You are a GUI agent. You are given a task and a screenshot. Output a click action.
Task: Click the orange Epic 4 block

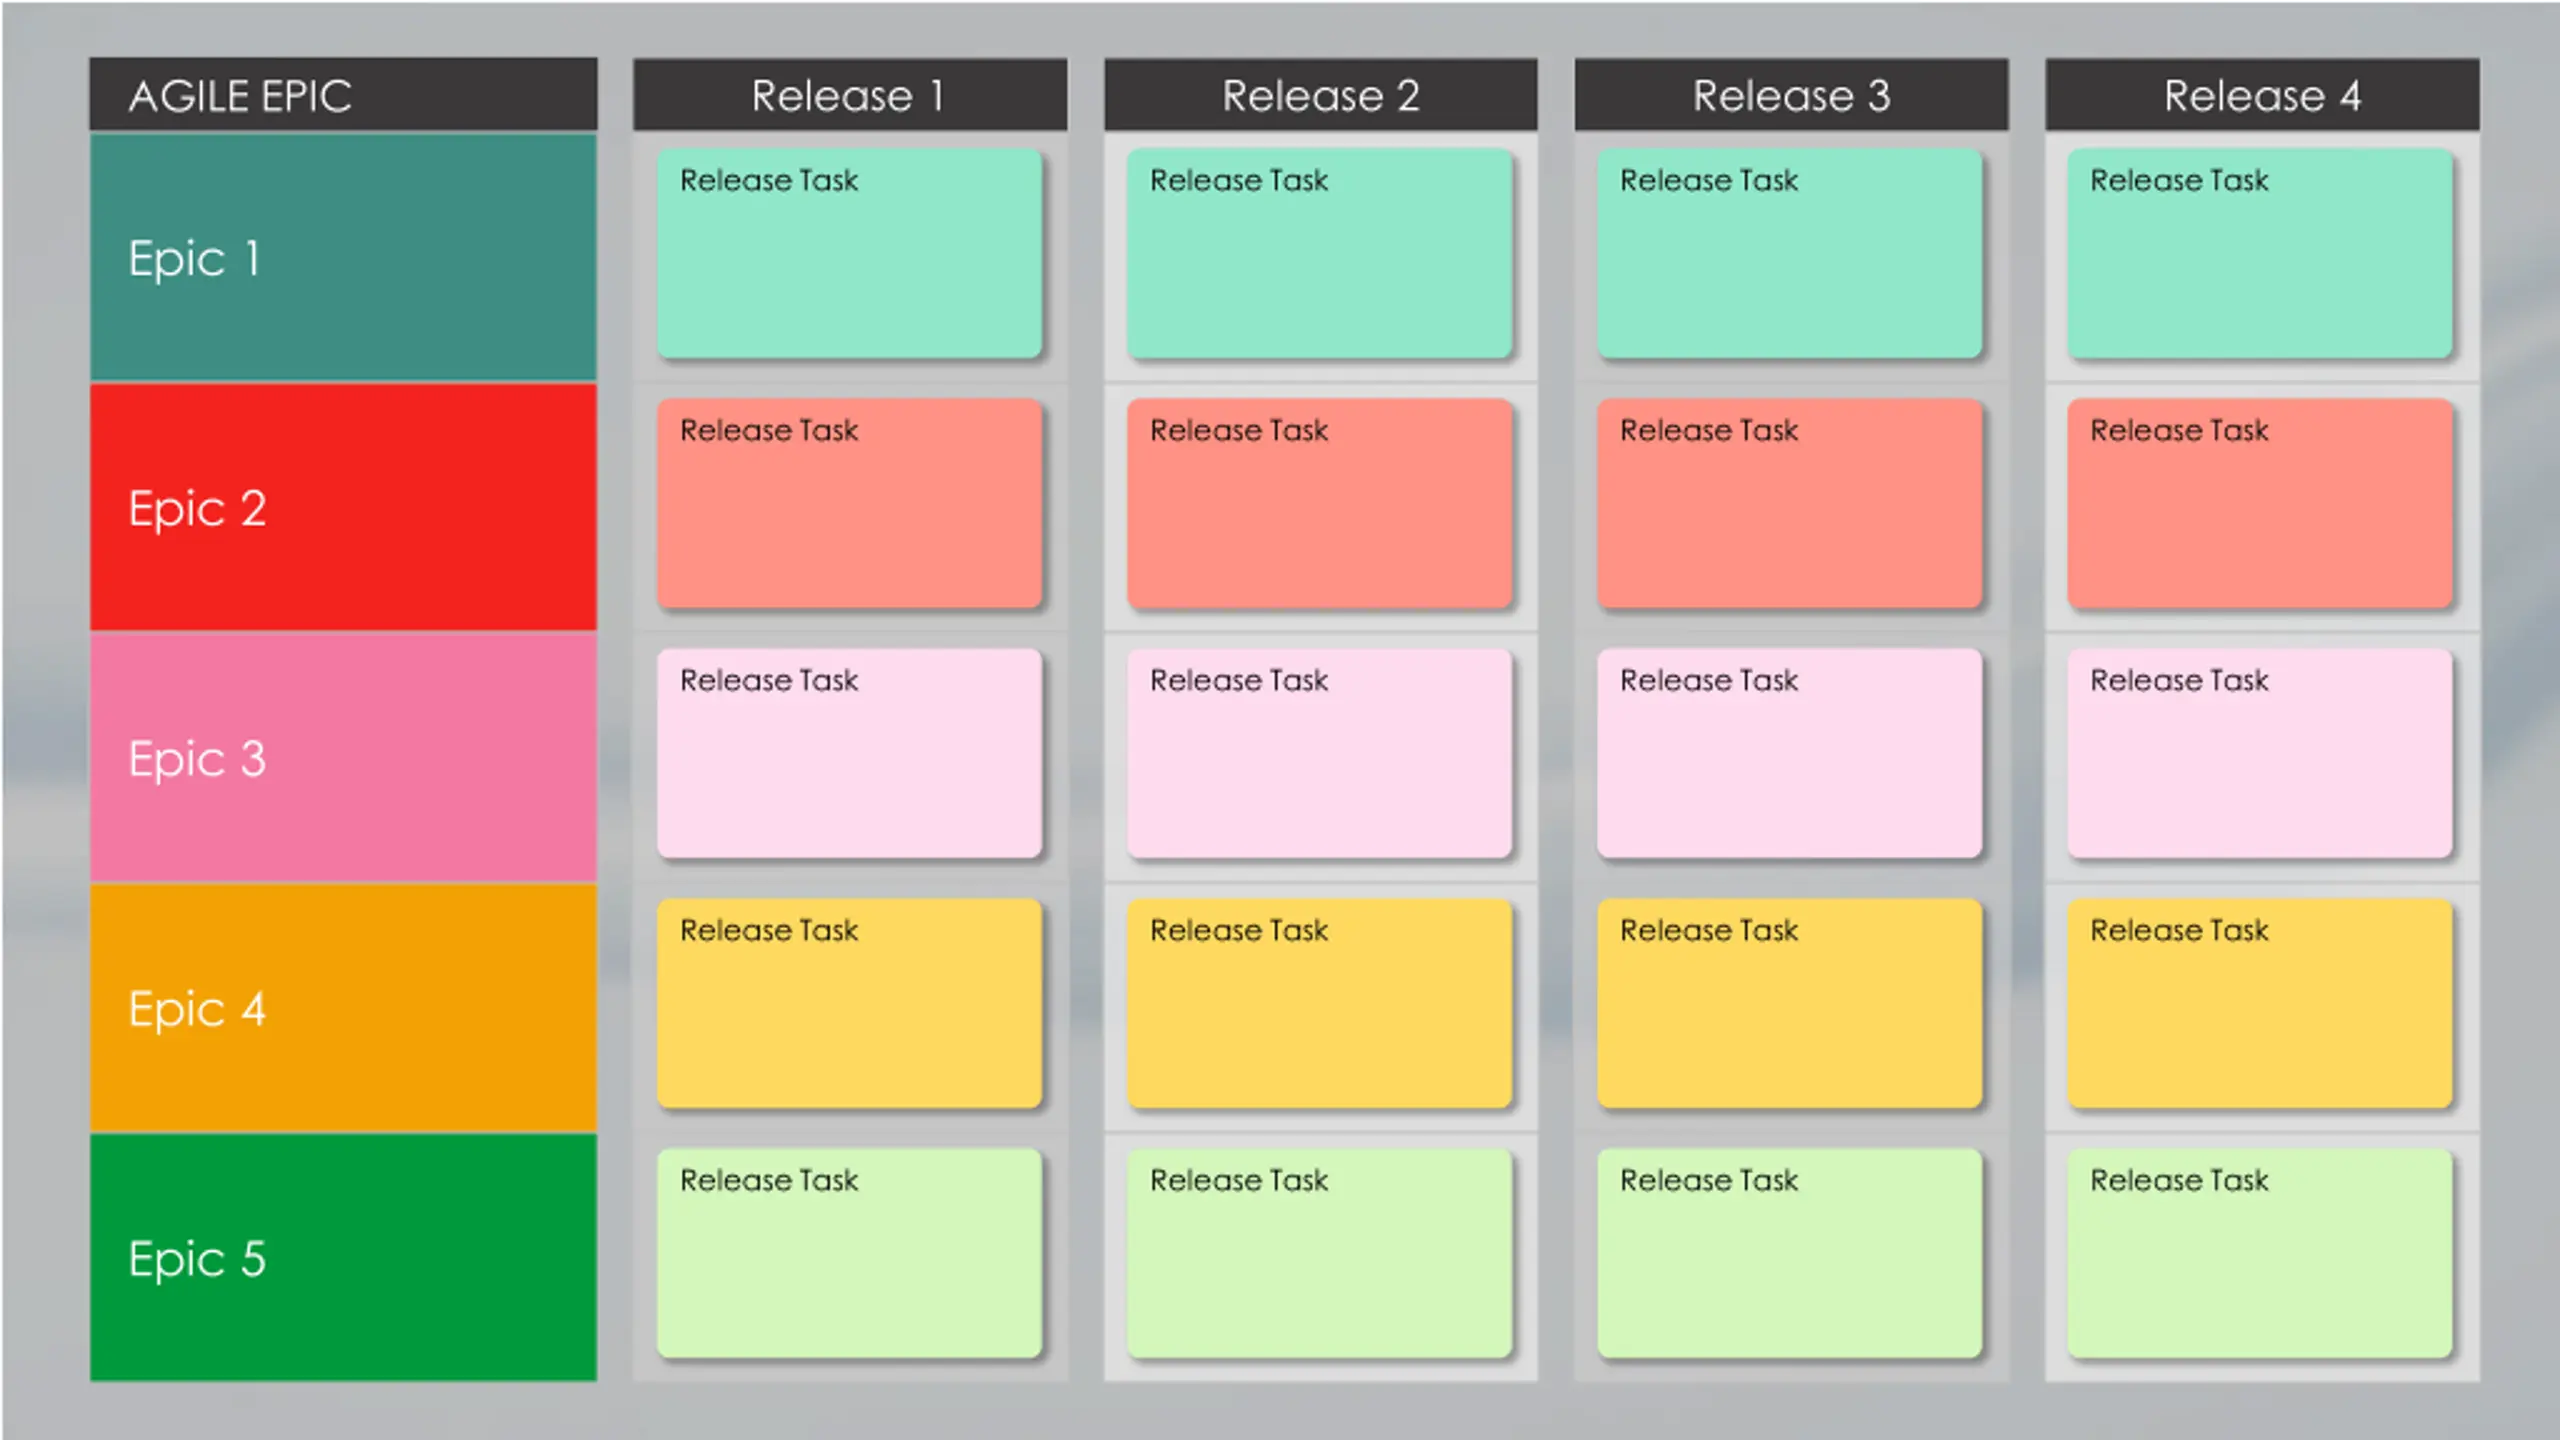[343, 1007]
